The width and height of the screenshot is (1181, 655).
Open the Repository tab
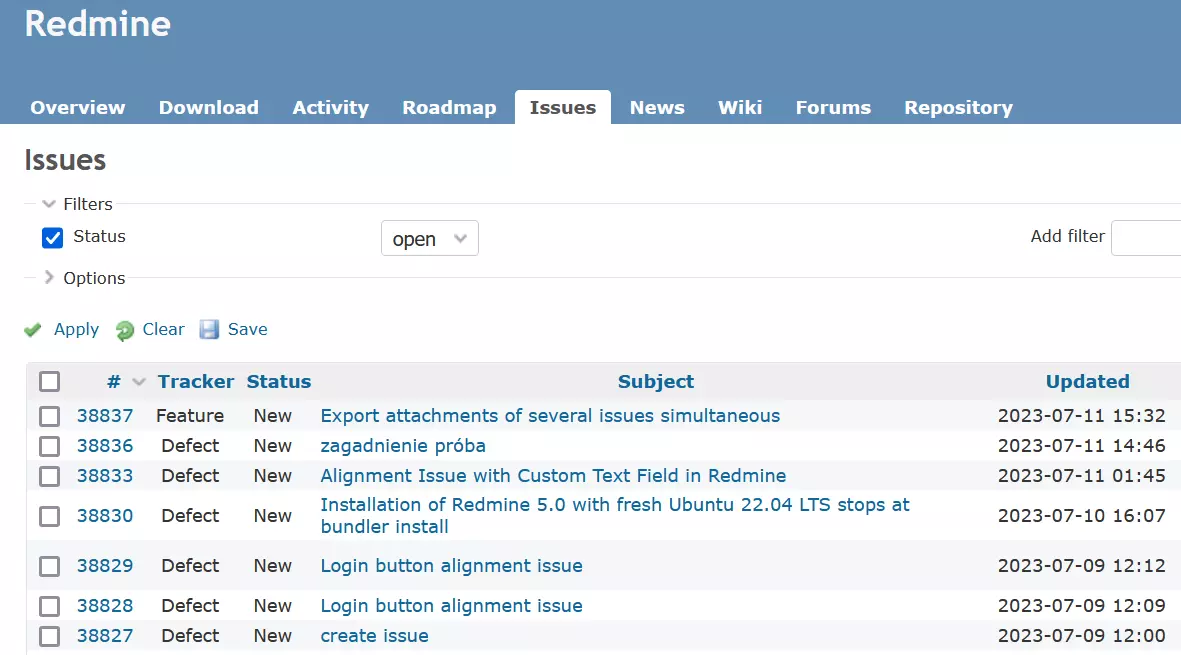tap(958, 107)
